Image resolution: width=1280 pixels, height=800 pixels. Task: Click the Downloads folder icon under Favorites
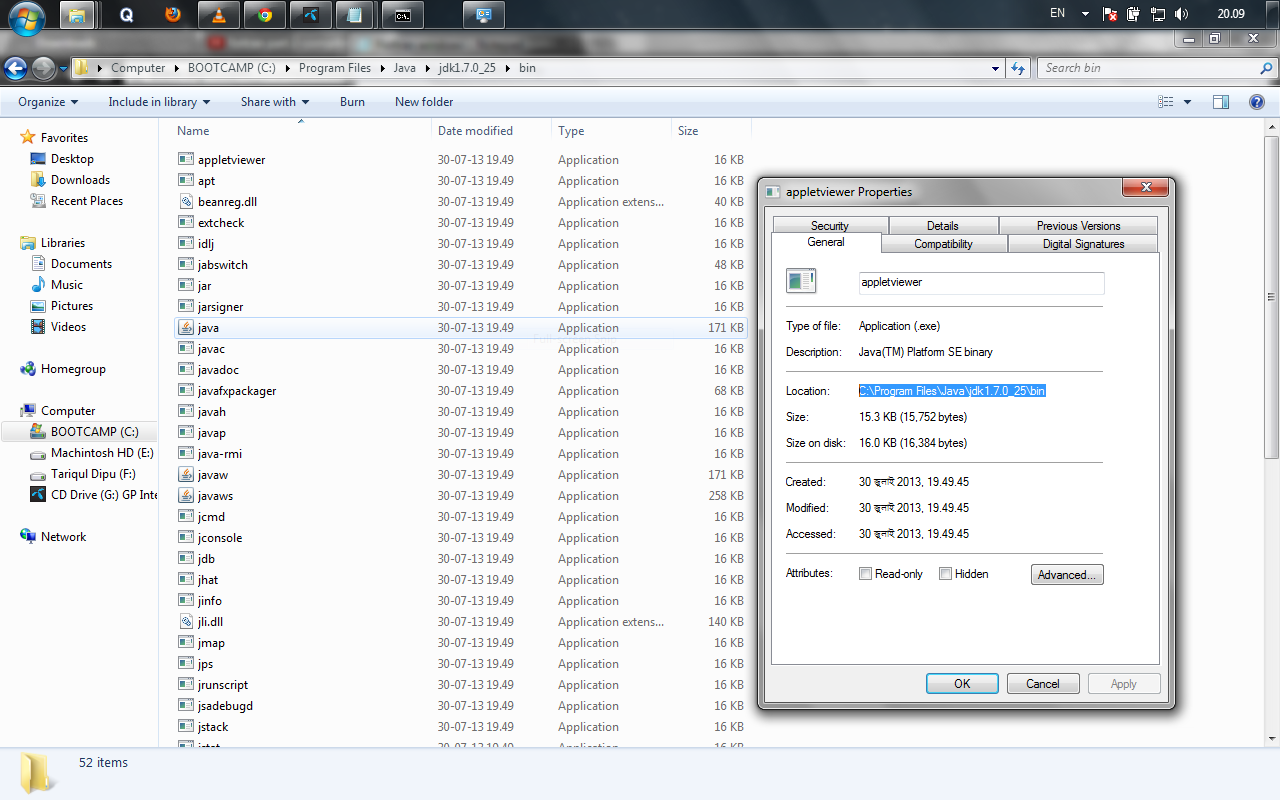click(38, 180)
